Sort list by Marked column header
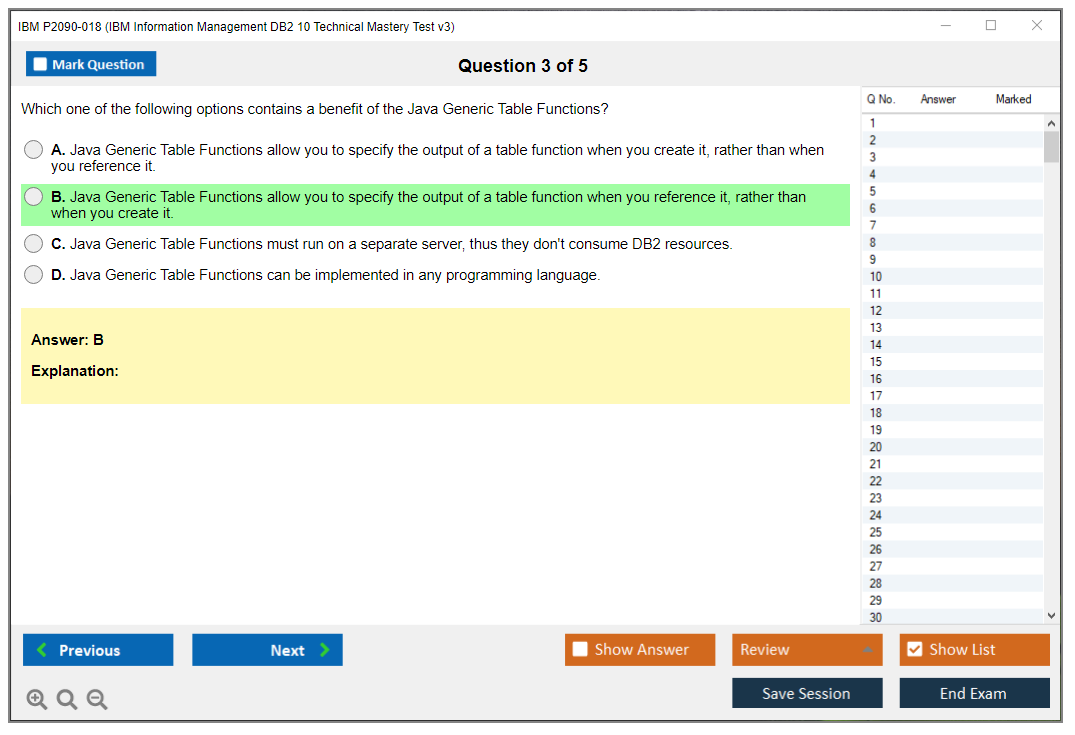 coord(1013,99)
